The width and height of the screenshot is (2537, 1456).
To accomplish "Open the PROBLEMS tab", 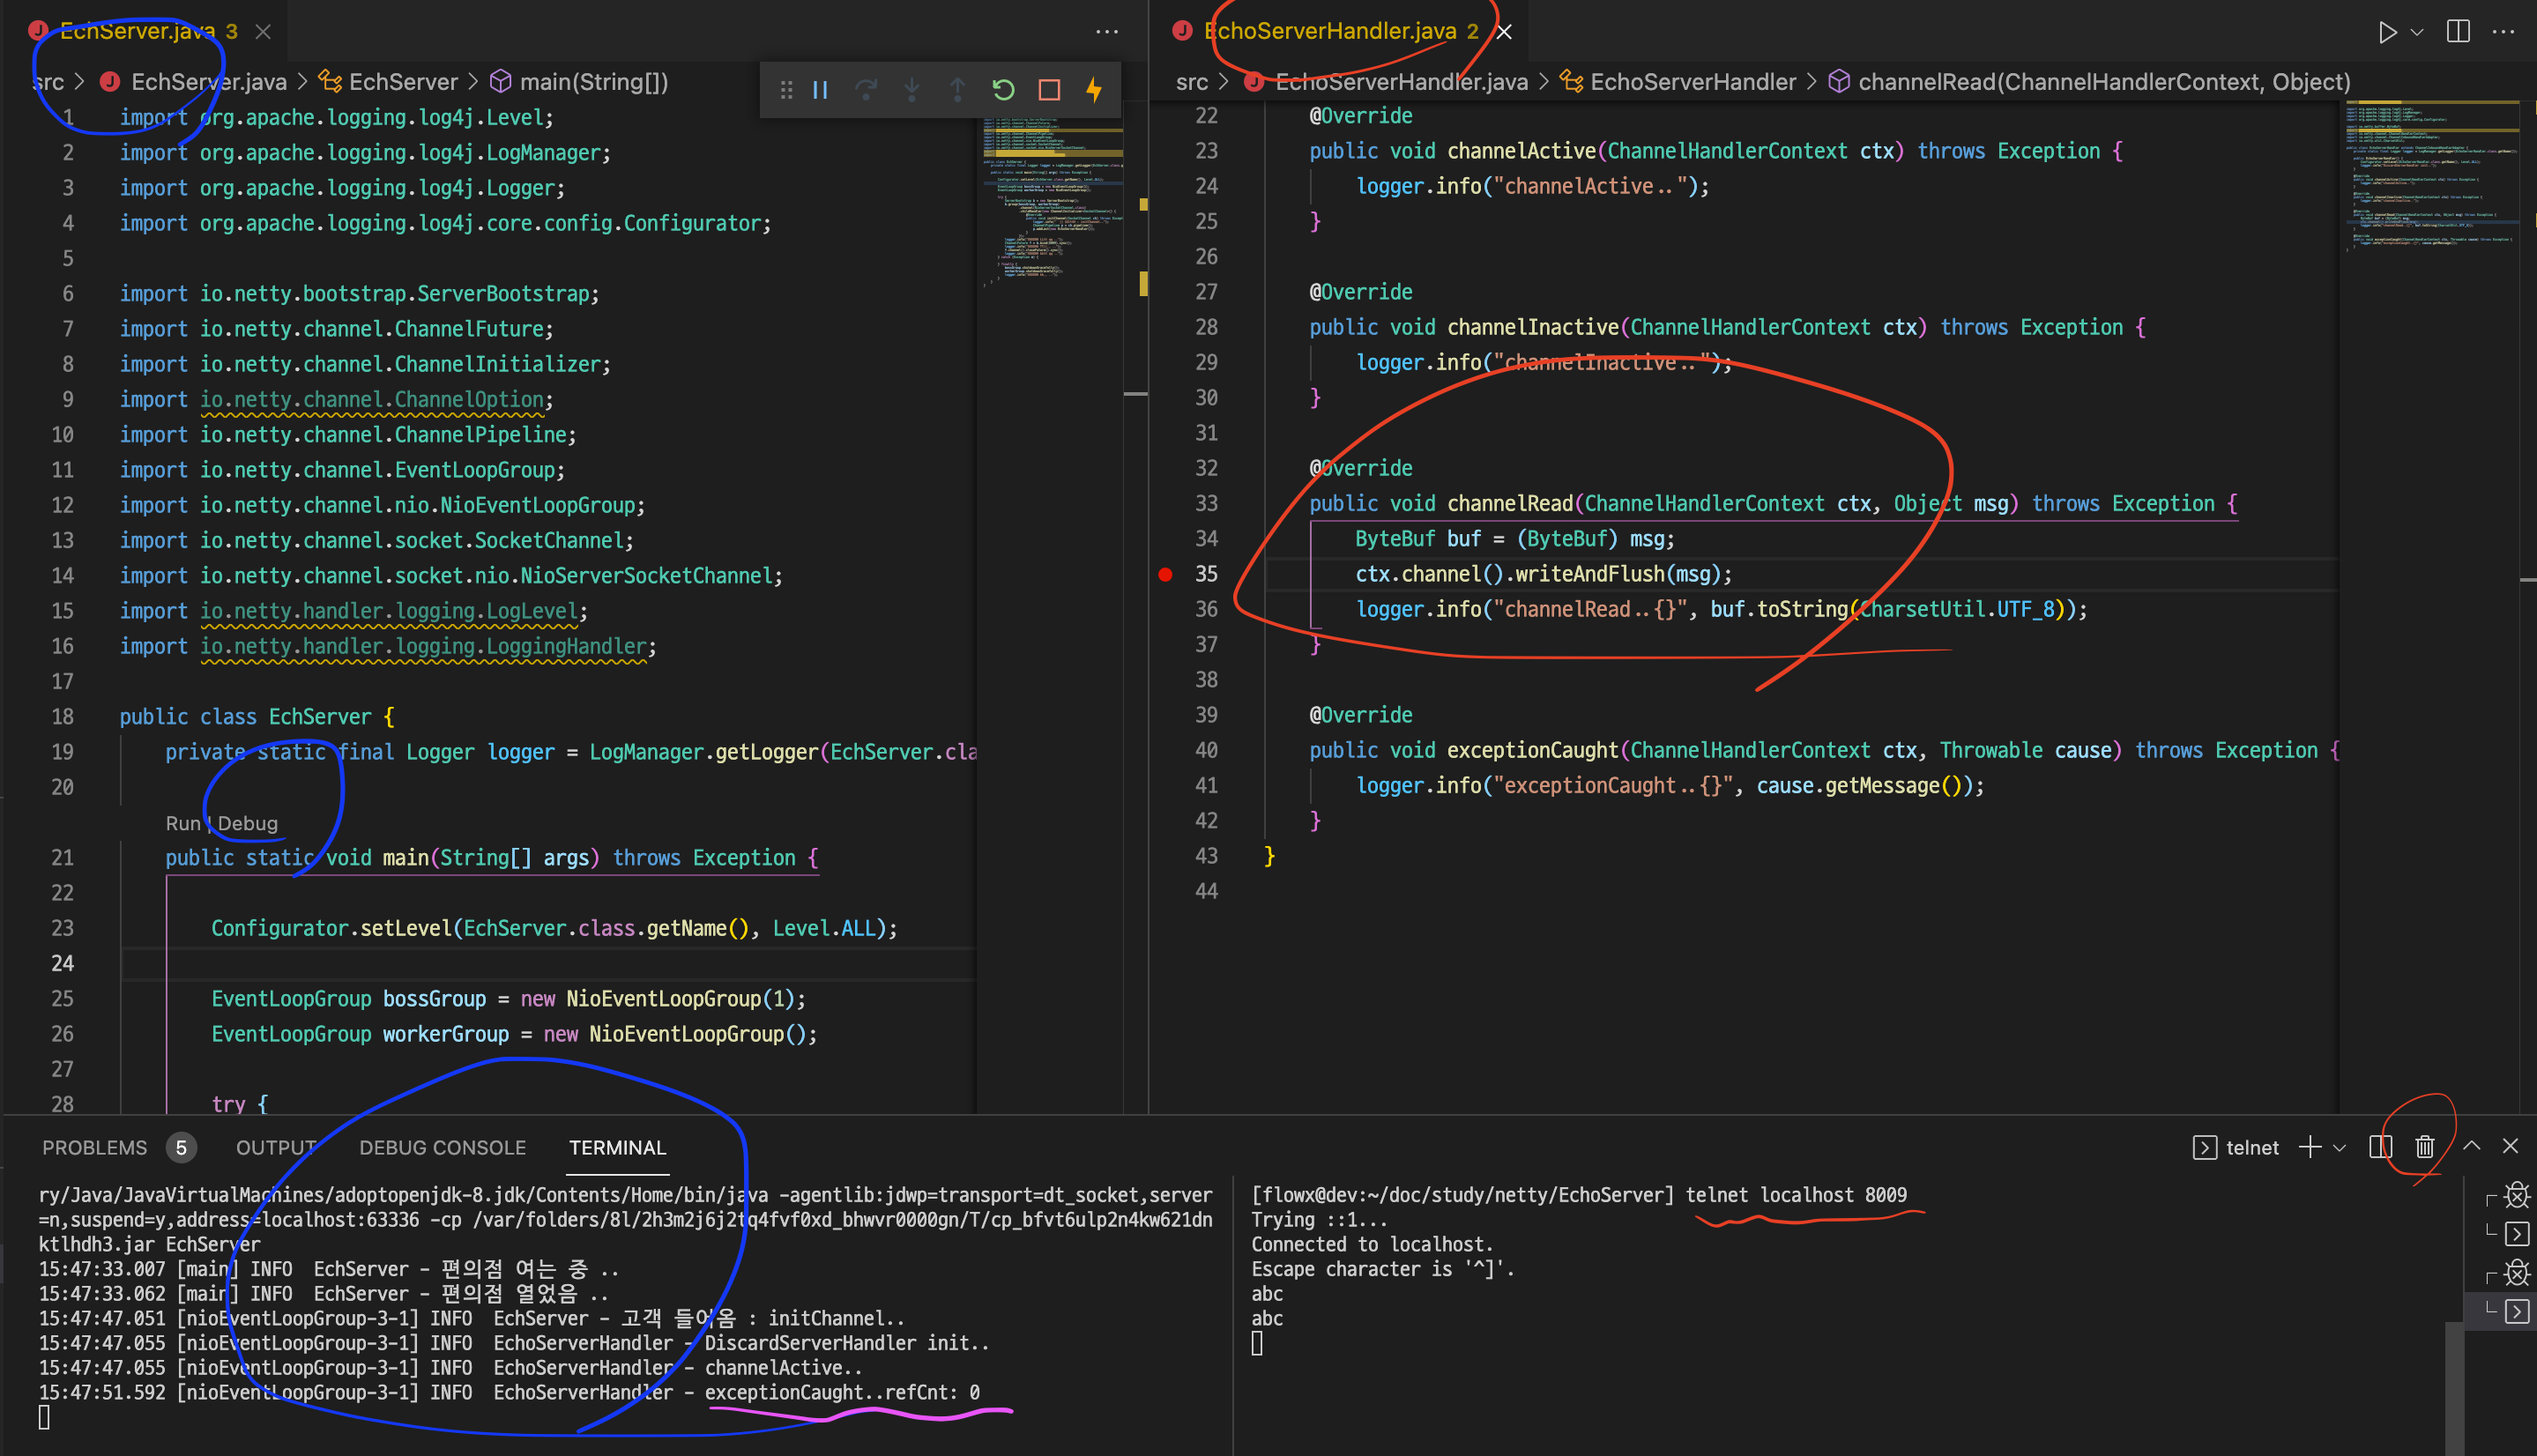I will [x=94, y=1148].
